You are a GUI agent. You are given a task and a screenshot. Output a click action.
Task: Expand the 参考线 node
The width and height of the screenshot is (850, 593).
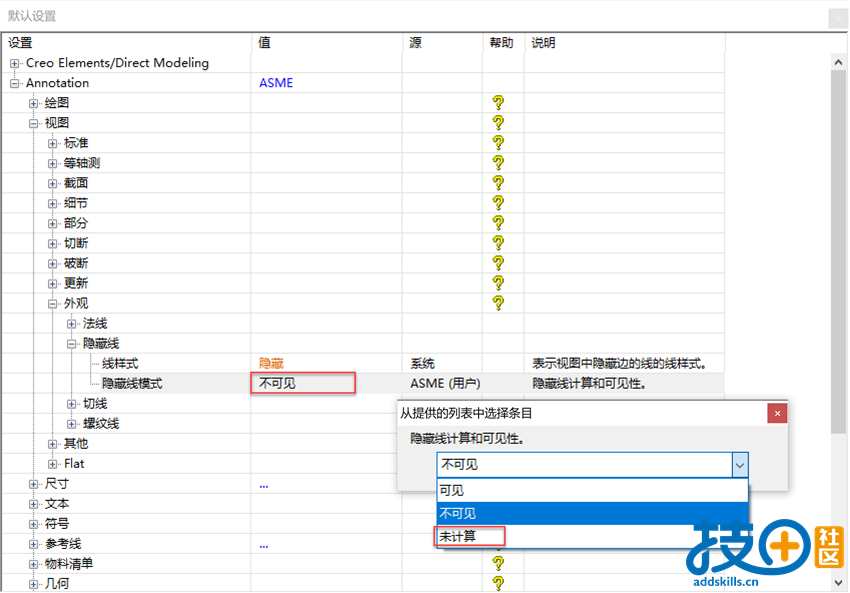pos(34,545)
